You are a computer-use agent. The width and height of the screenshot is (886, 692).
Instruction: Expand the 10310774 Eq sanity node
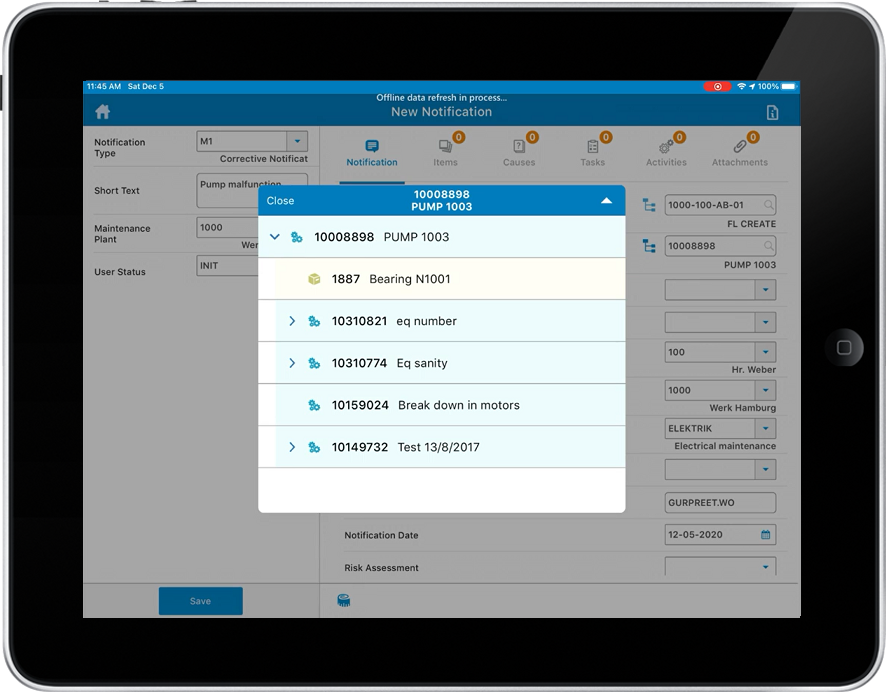click(292, 363)
